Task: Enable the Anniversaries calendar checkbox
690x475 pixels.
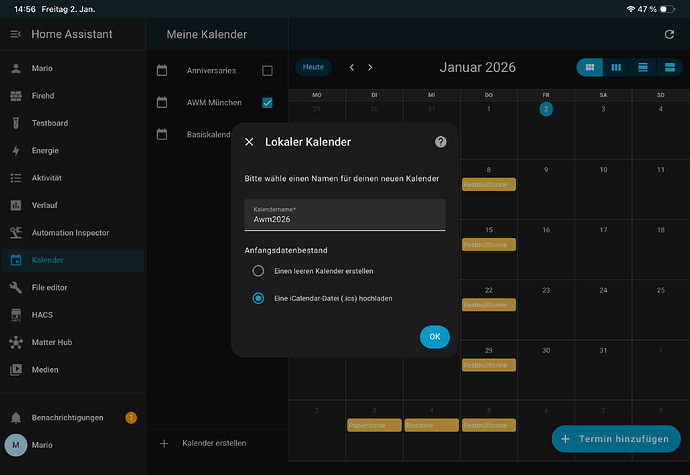Action: pos(267,71)
